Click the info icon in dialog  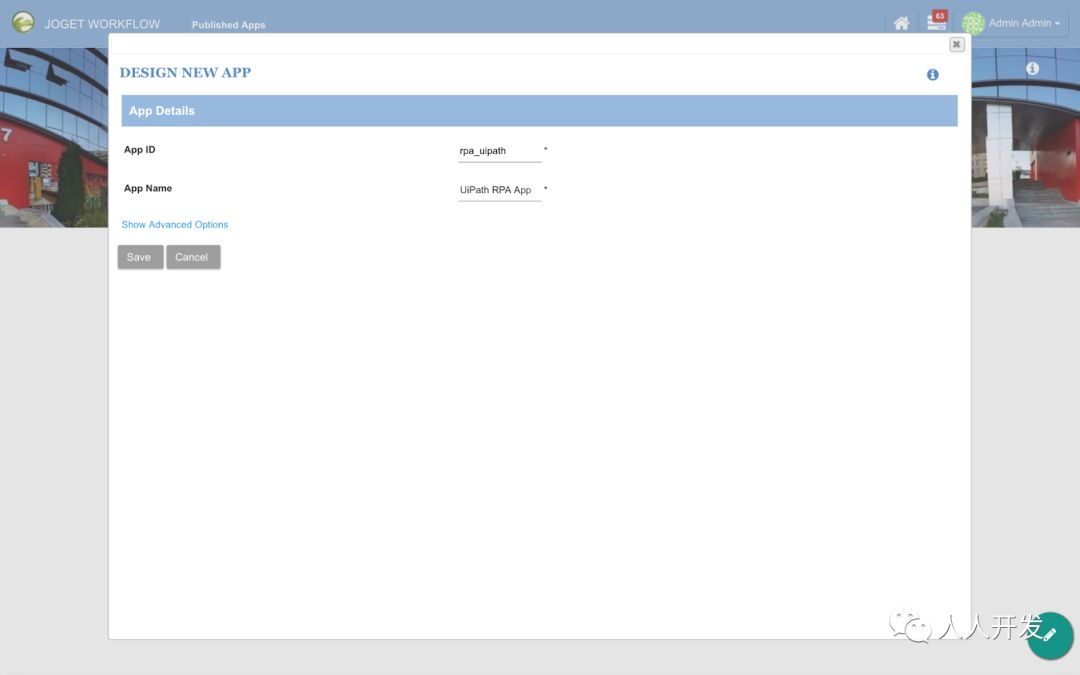click(x=932, y=74)
